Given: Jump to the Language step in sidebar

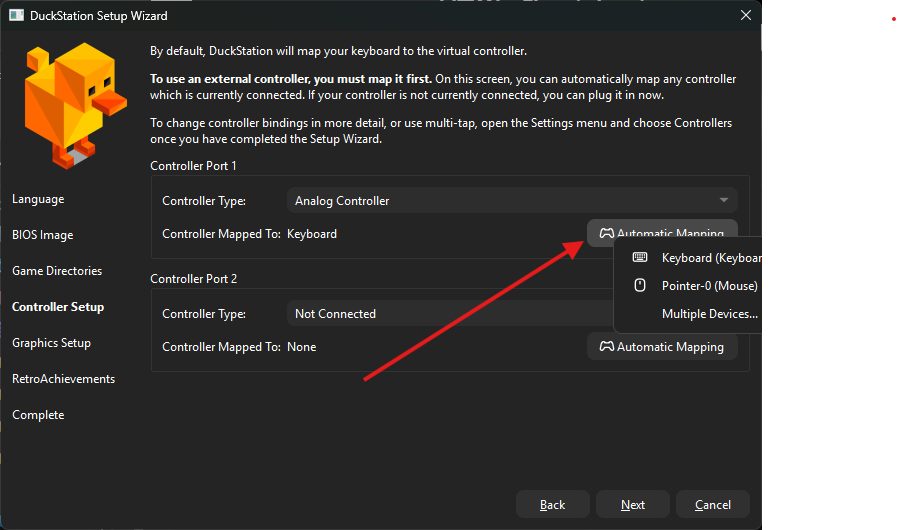Looking at the screenshot, I should click(x=38, y=199).
